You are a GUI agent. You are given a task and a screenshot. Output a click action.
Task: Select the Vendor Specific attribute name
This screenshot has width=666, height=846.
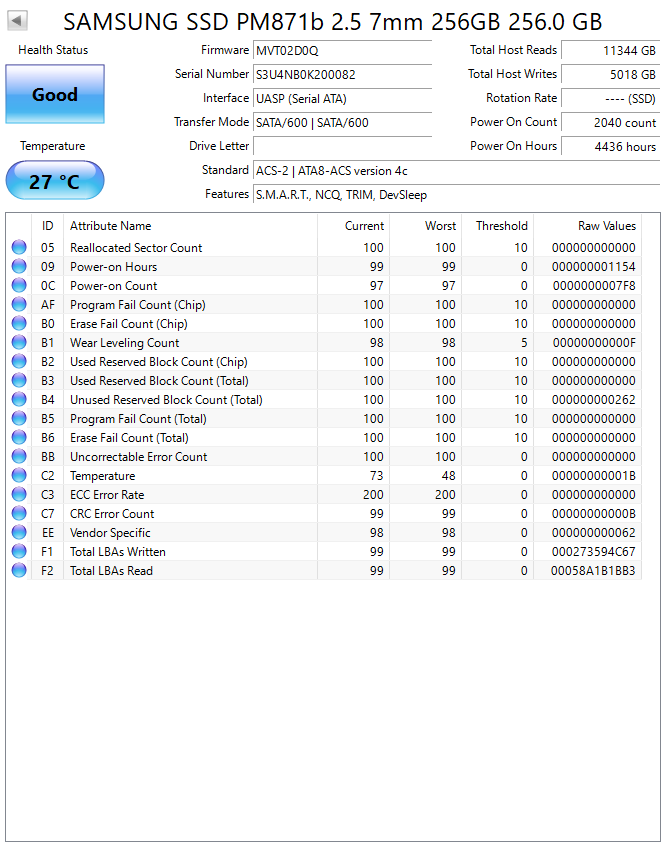110,533
